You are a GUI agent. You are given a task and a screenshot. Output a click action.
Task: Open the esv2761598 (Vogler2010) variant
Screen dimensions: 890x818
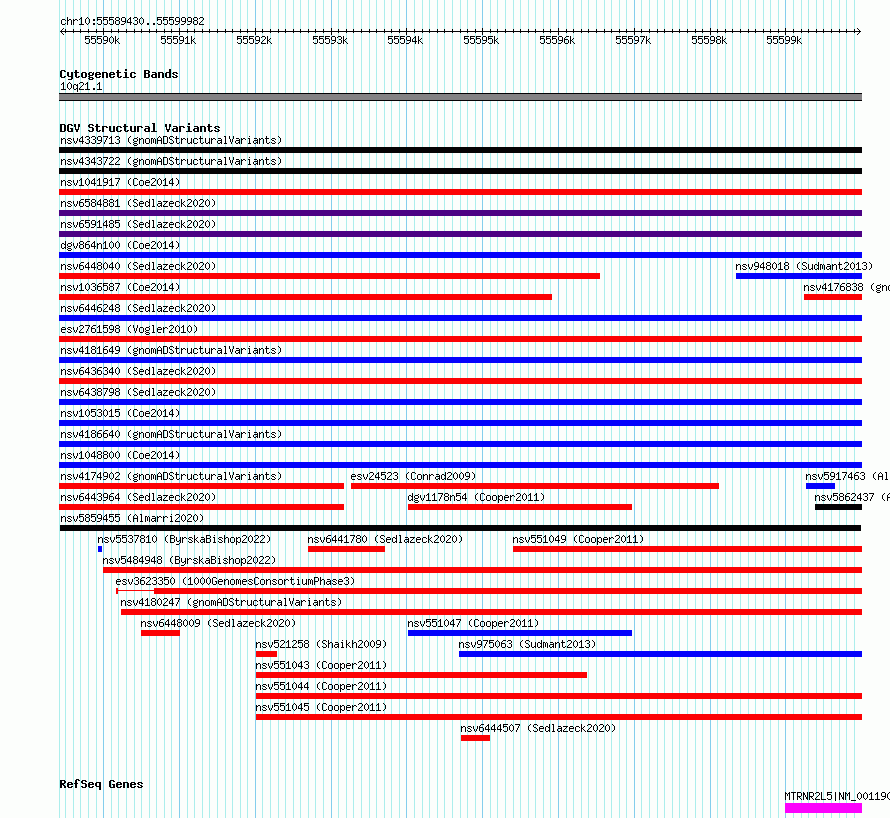point(129,329)
